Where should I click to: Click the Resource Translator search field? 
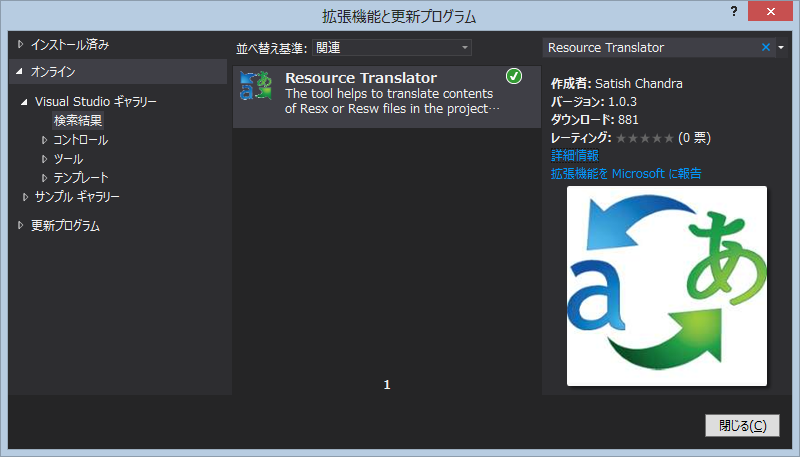652,47
